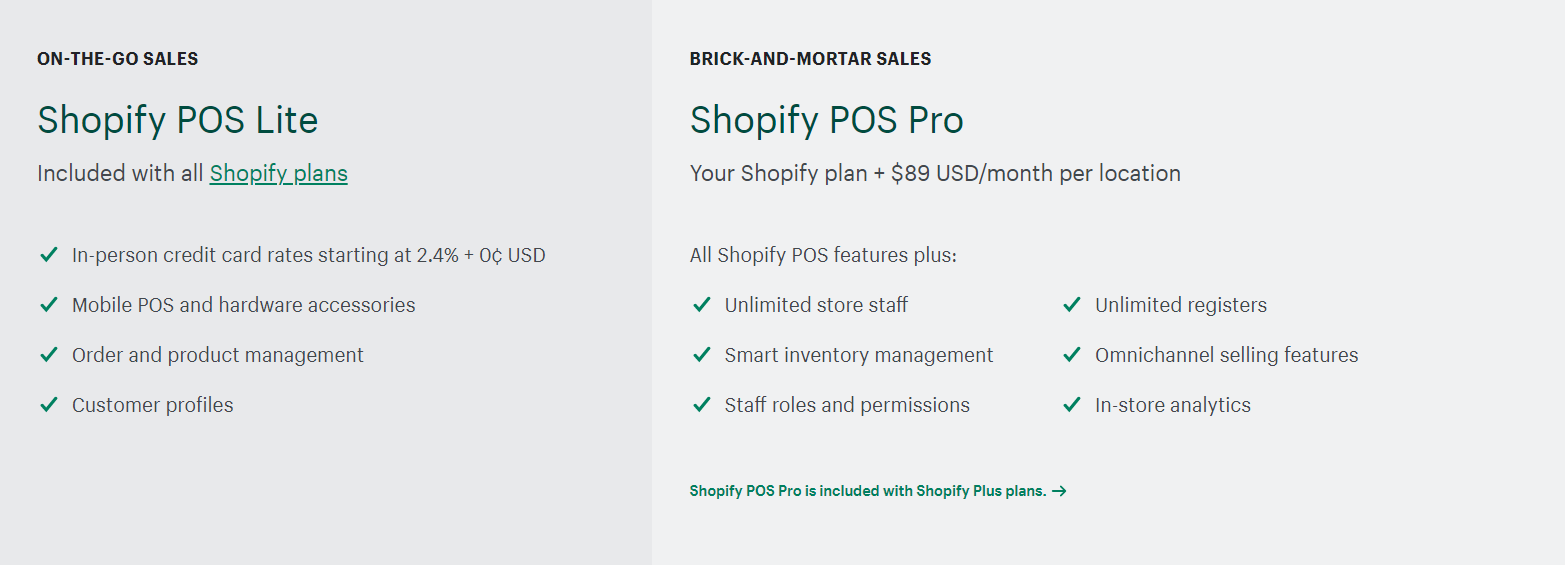
Task: Click checkmark beside Omnichannel selling features
Action: tap(1072, 355)
